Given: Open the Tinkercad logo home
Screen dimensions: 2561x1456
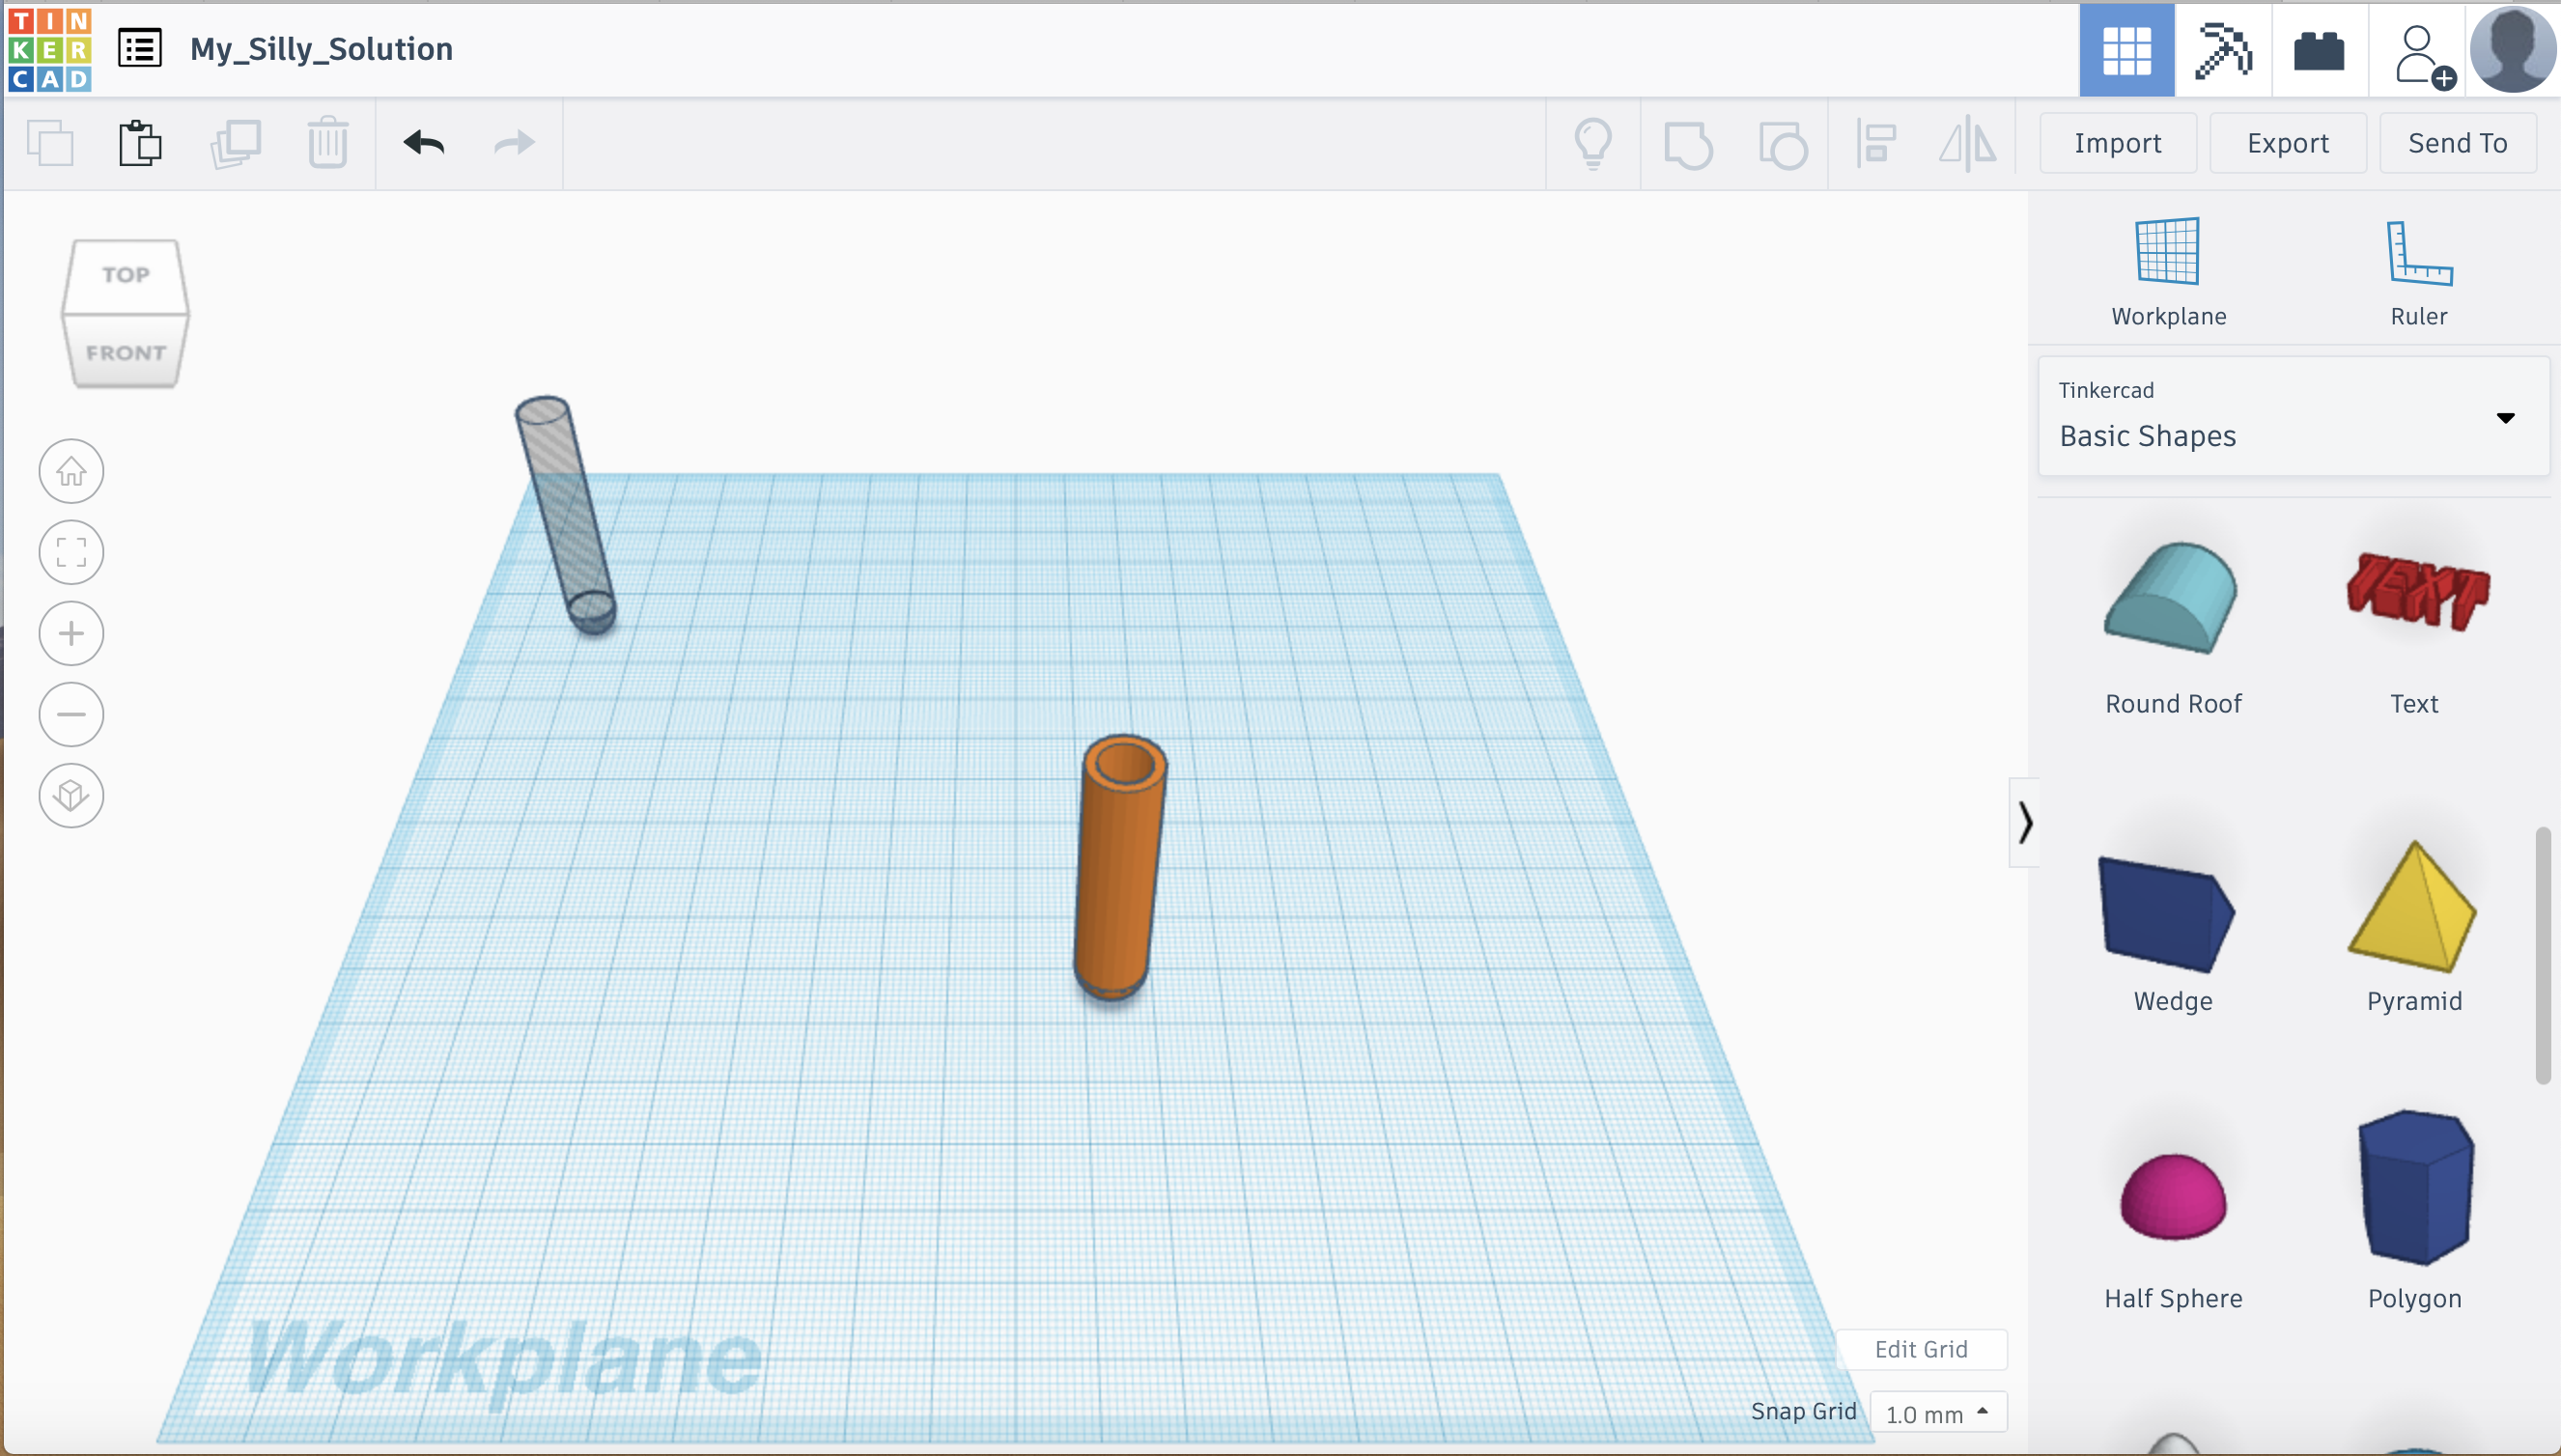Looking at the screenshot, I should point(49,49).
